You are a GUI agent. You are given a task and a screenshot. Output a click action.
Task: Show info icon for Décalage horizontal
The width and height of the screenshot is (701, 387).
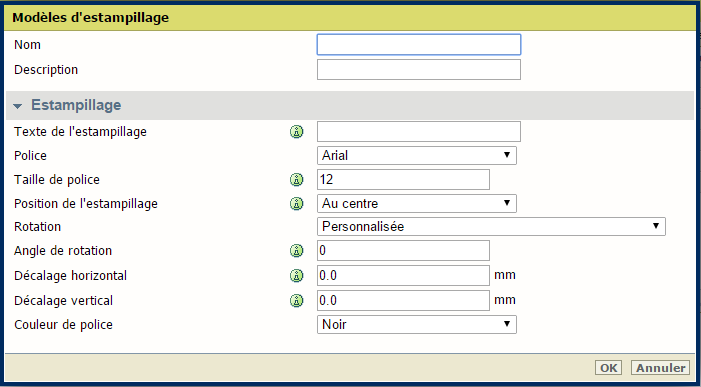[296, 276]
